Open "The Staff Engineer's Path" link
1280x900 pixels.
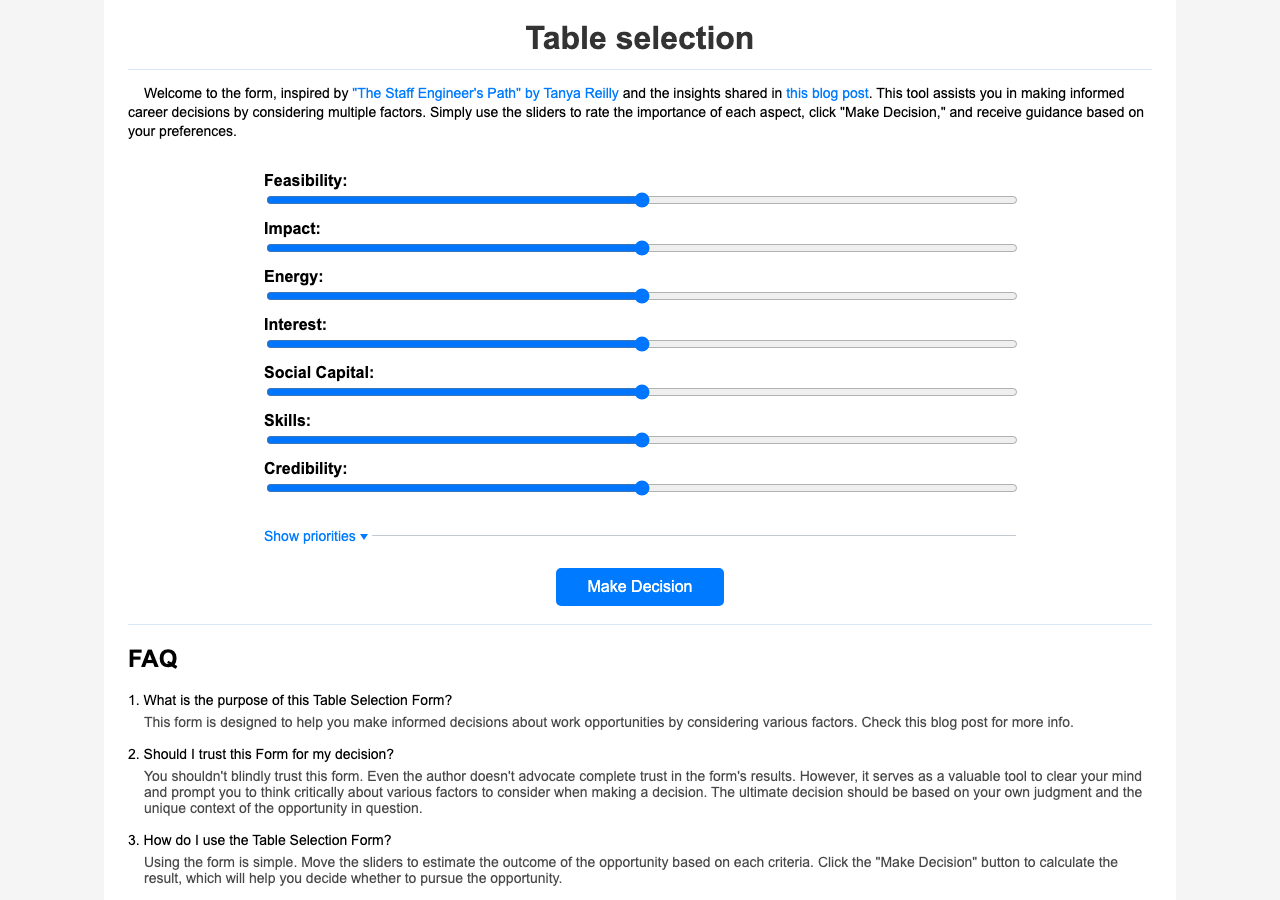coord(485,93)
